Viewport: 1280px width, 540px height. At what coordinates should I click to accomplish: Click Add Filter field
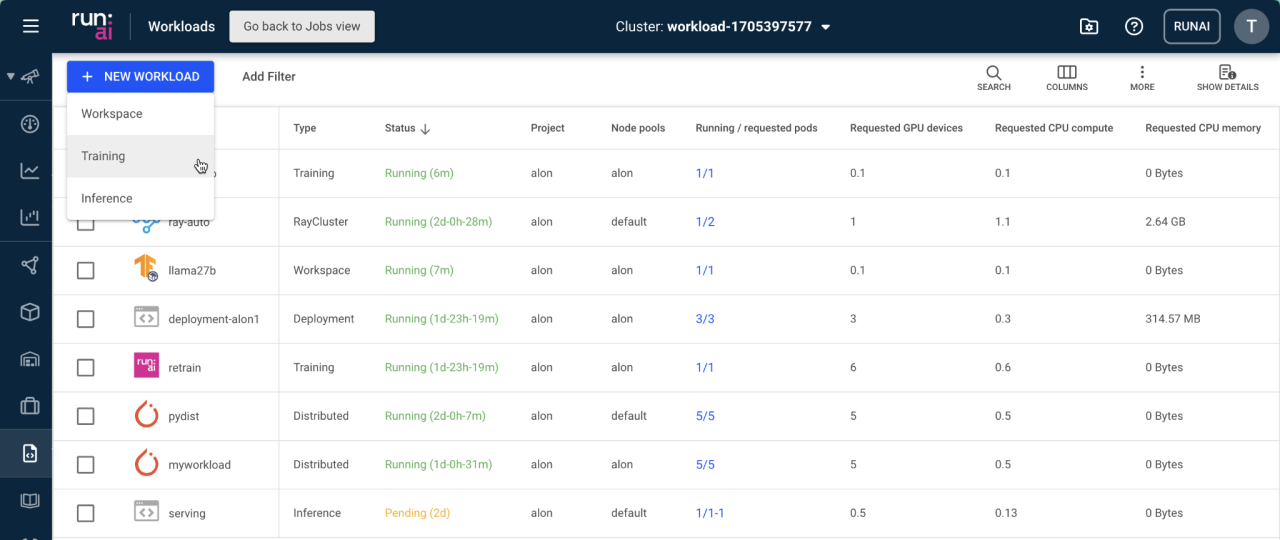click(x=269, y=76)
